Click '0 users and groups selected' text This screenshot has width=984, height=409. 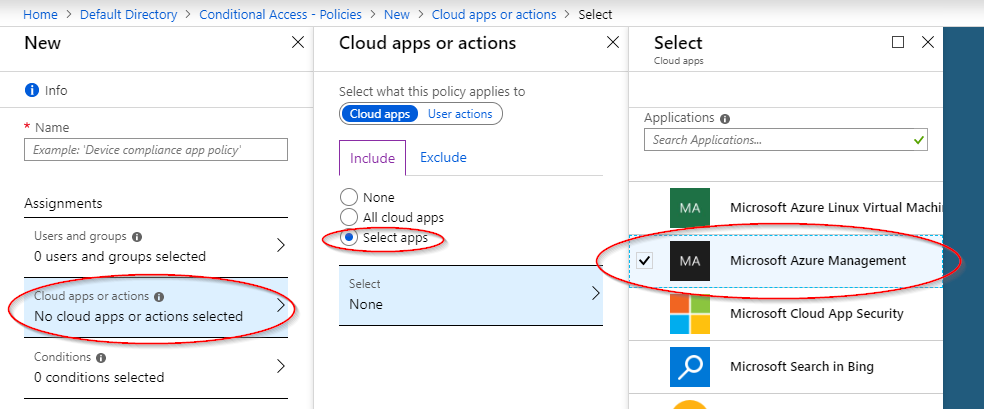coord(120,257)
